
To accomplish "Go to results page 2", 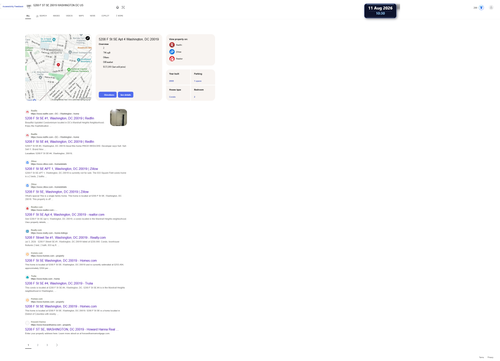I will 38,345.
